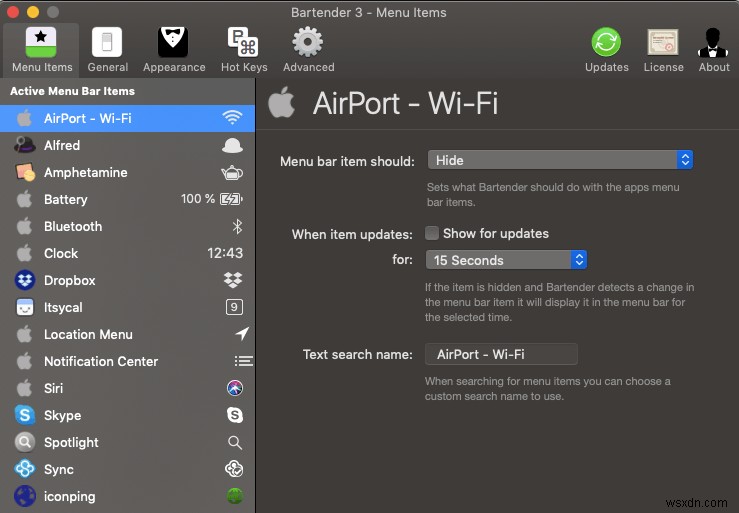This screenshot has width=739, height=513.
Task: Select the Notification Center row
Action: pyautogui.click(x=127, y=361)
